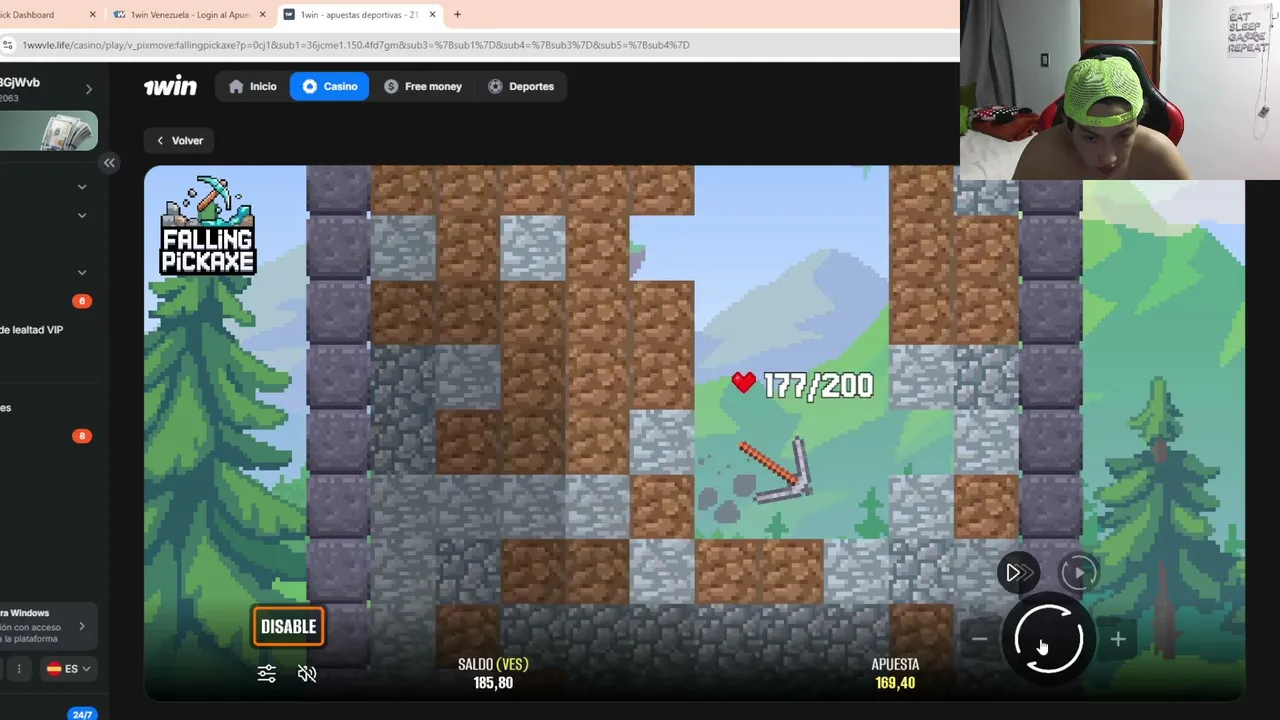This screenshot has width=1280, height=720.
Task: Click the browser address bar URL
Action: point(356,45)
